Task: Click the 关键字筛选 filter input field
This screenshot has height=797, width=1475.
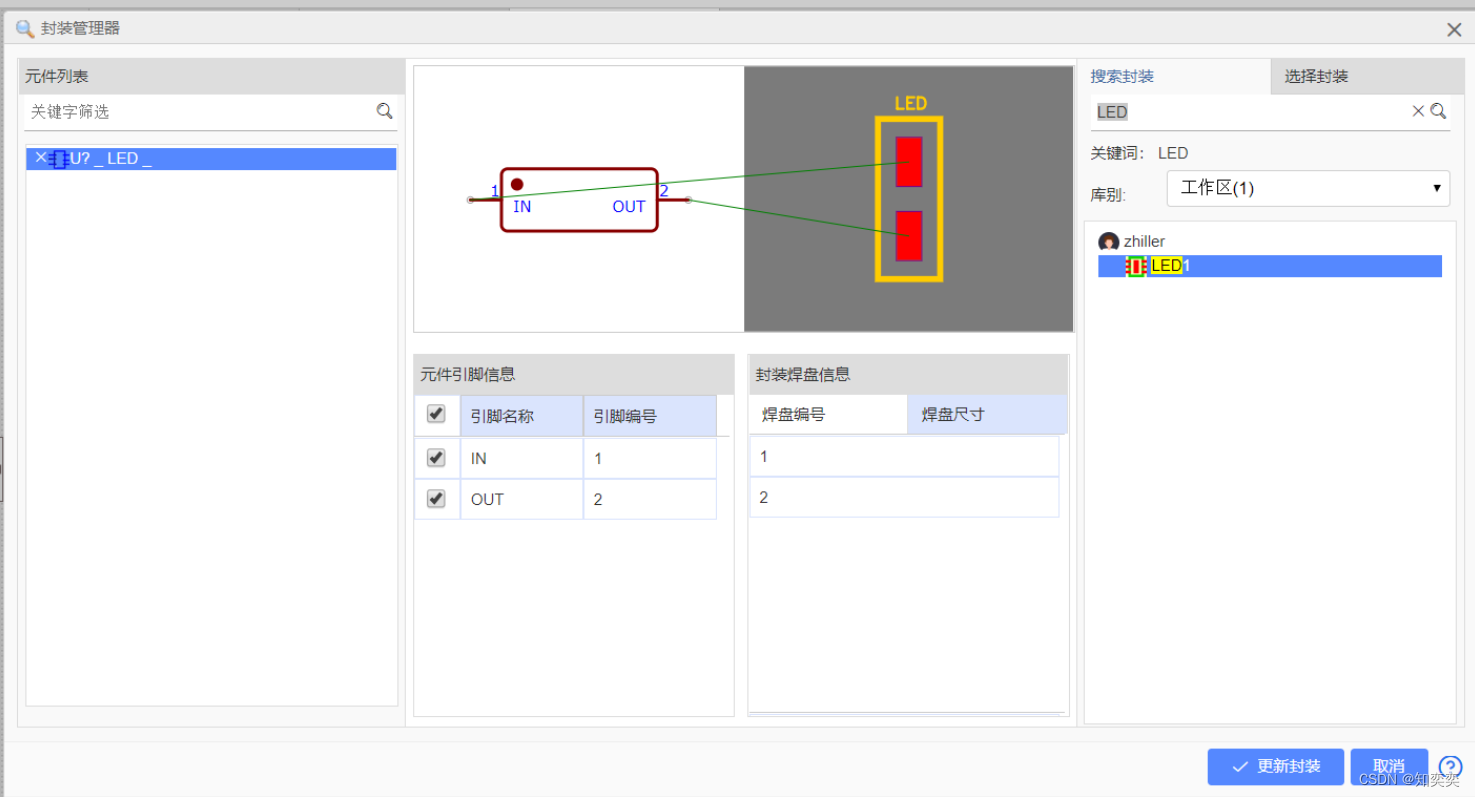Action: point(199,112)
